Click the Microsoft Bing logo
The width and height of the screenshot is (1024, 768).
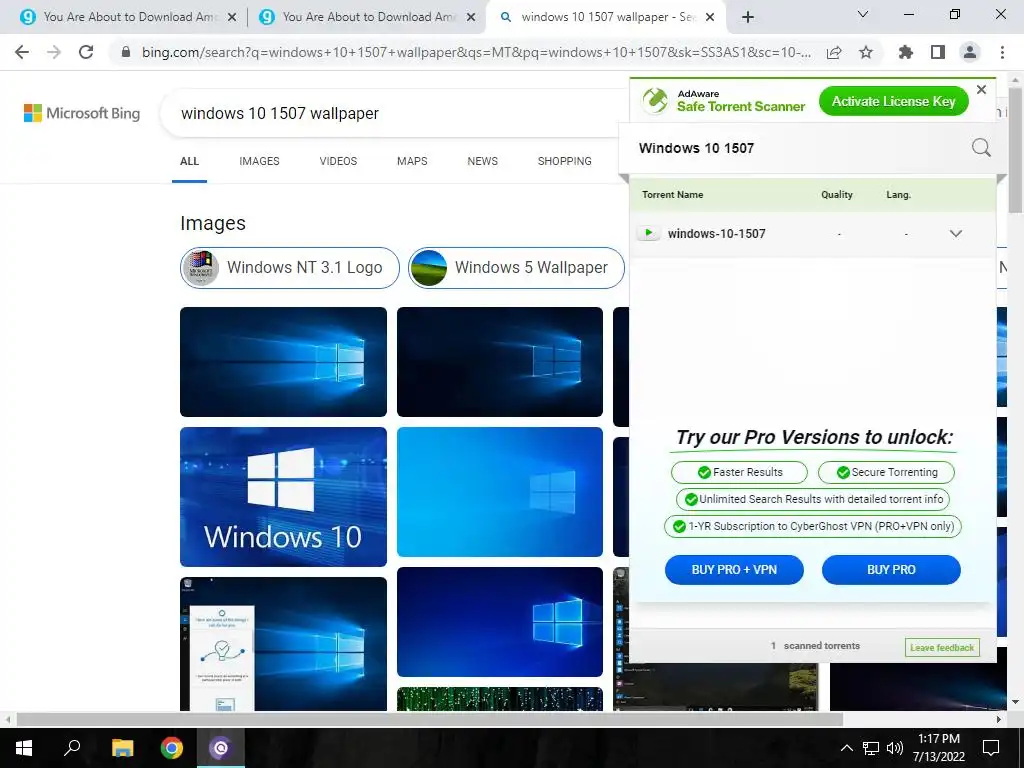tap(82, 113)
